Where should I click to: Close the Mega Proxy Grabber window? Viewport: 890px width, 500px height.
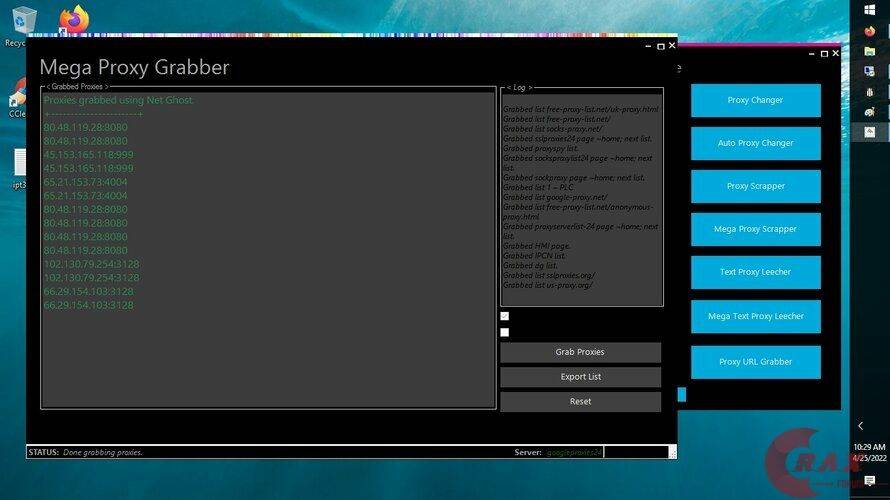click(672, 45)
